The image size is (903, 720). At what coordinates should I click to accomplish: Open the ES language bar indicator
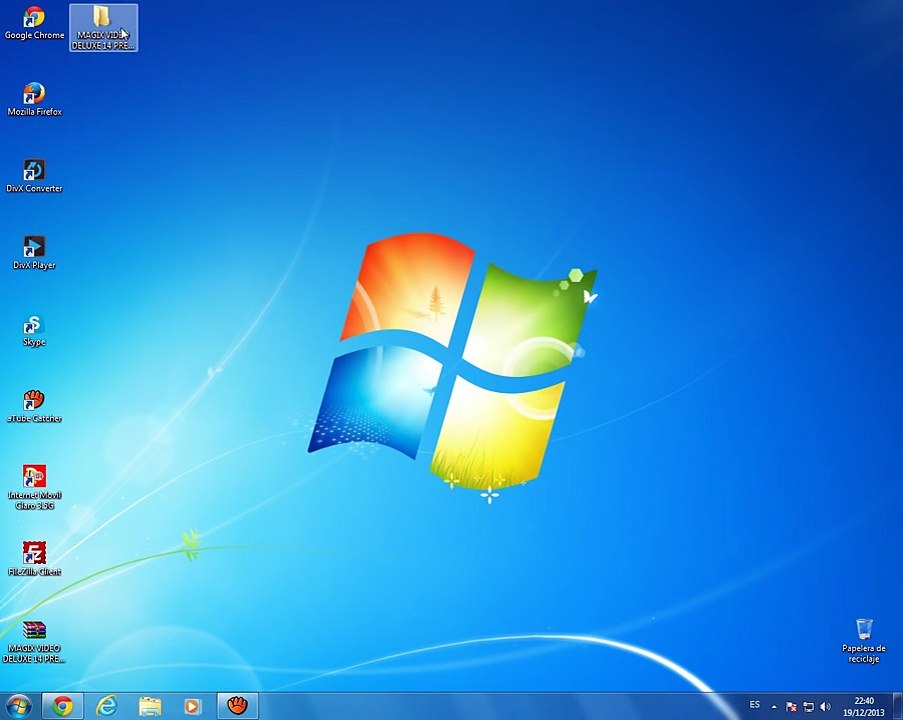[754, 704]
